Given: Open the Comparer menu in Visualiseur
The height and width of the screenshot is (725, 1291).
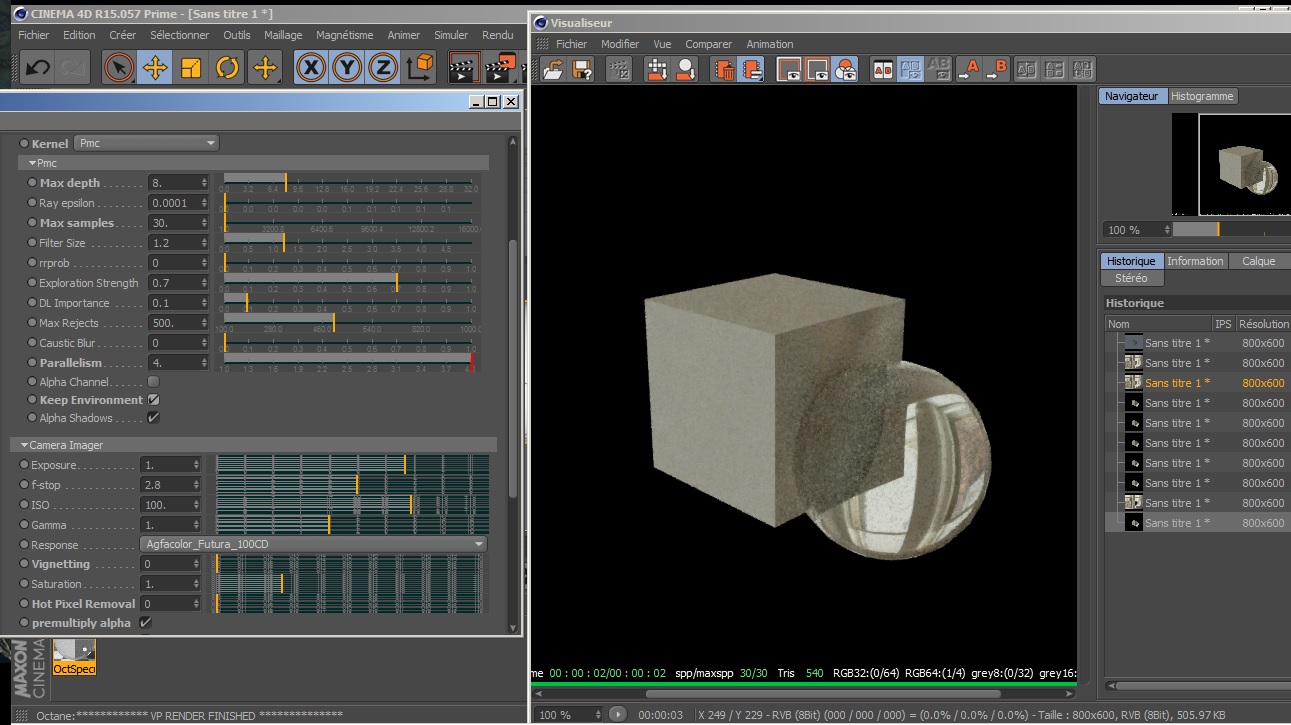Looking at the screenshot, I should [x=708, y=44].
